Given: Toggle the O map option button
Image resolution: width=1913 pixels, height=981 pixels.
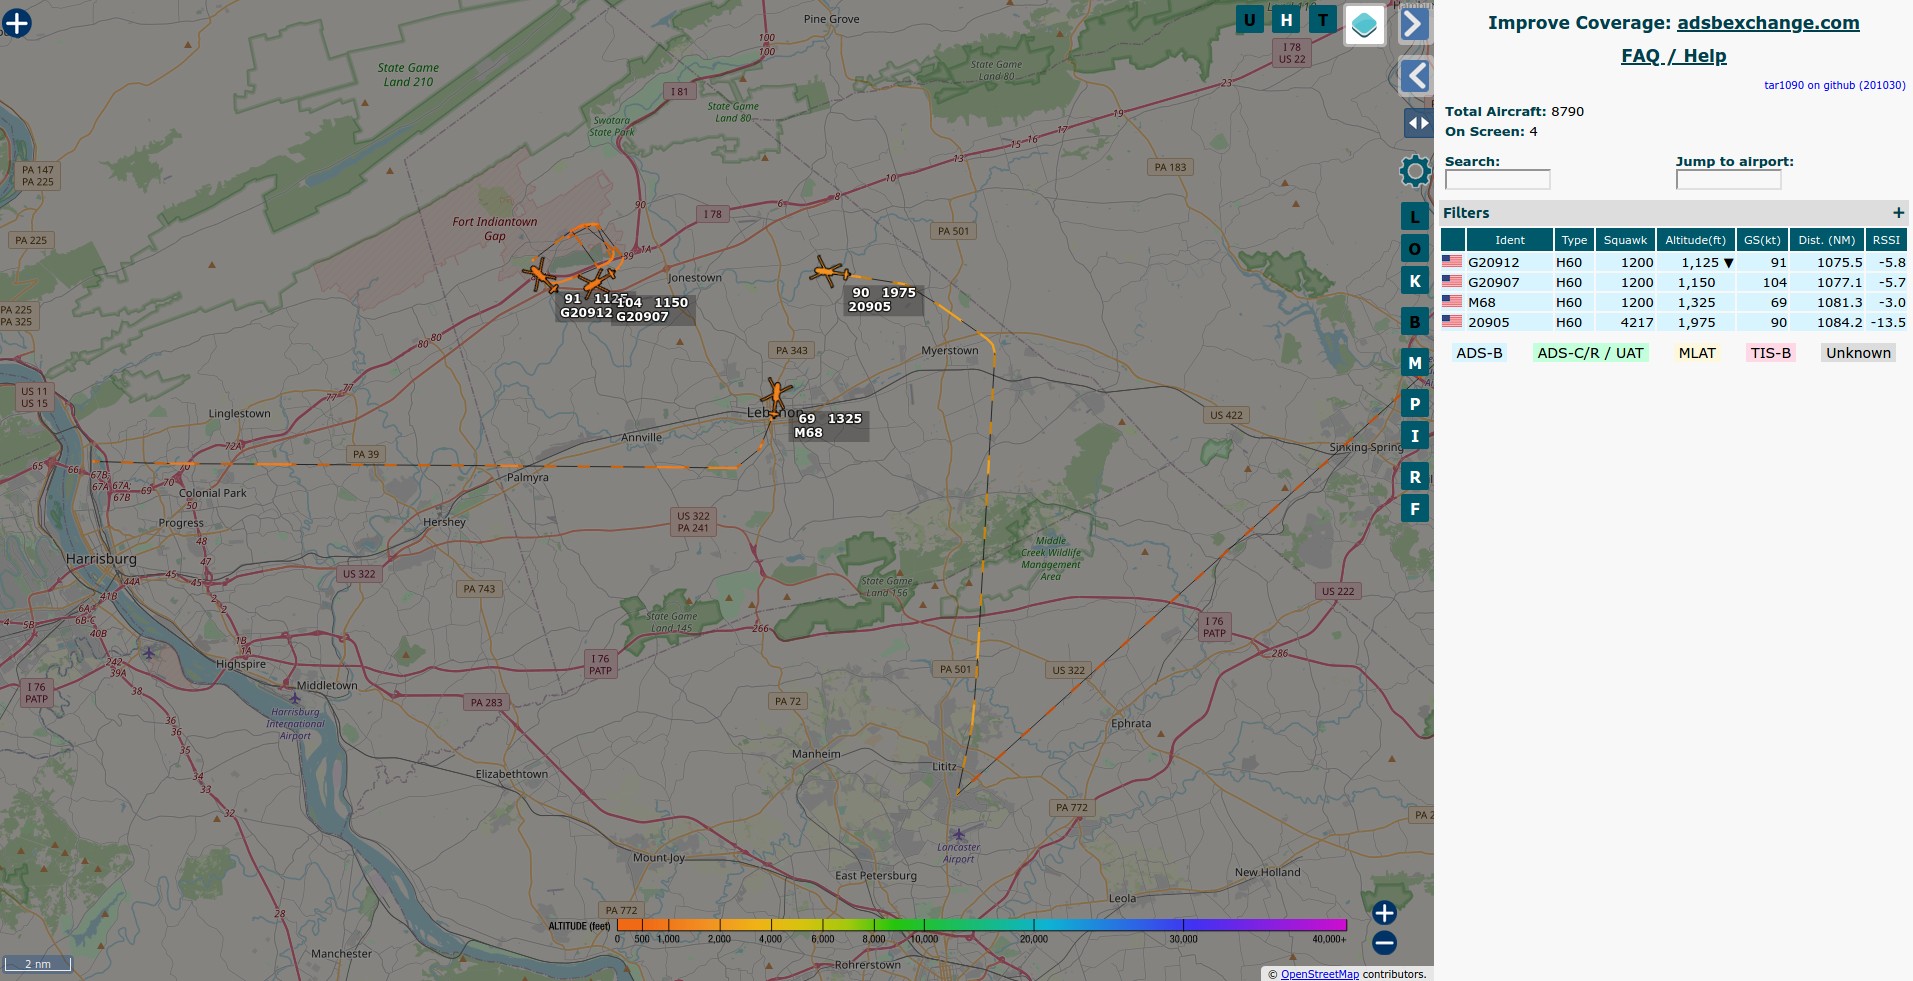Looking at the screenshot, I should click(1414, 249).
